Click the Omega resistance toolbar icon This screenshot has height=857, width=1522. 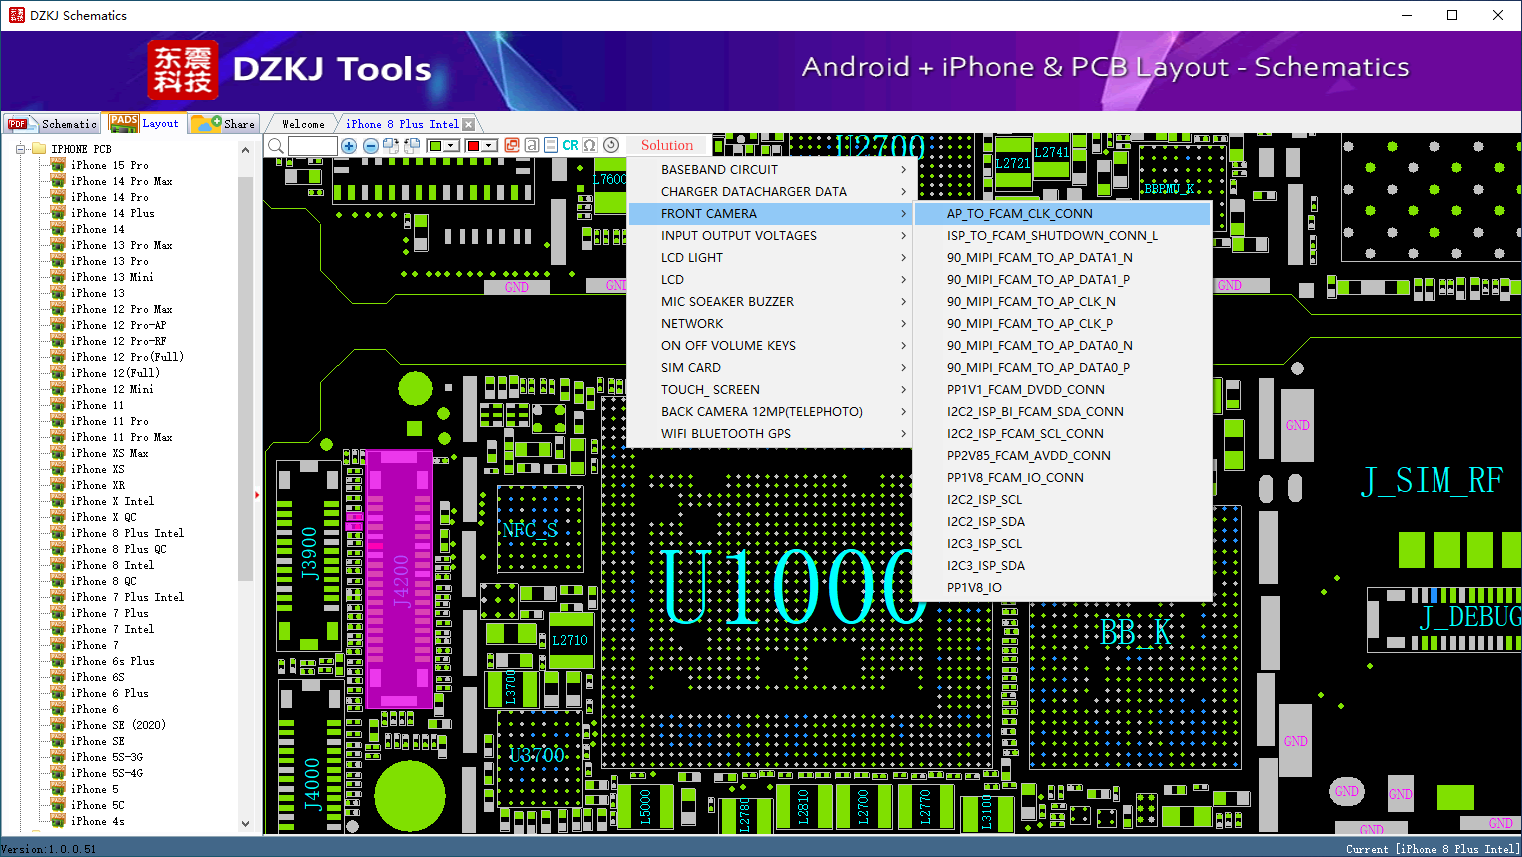click(x=590, y=146)
